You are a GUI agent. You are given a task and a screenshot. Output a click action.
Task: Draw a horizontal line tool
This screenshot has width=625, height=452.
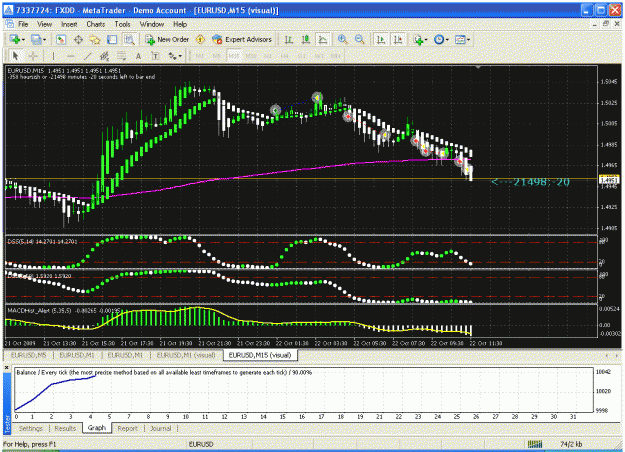point(70,56)
